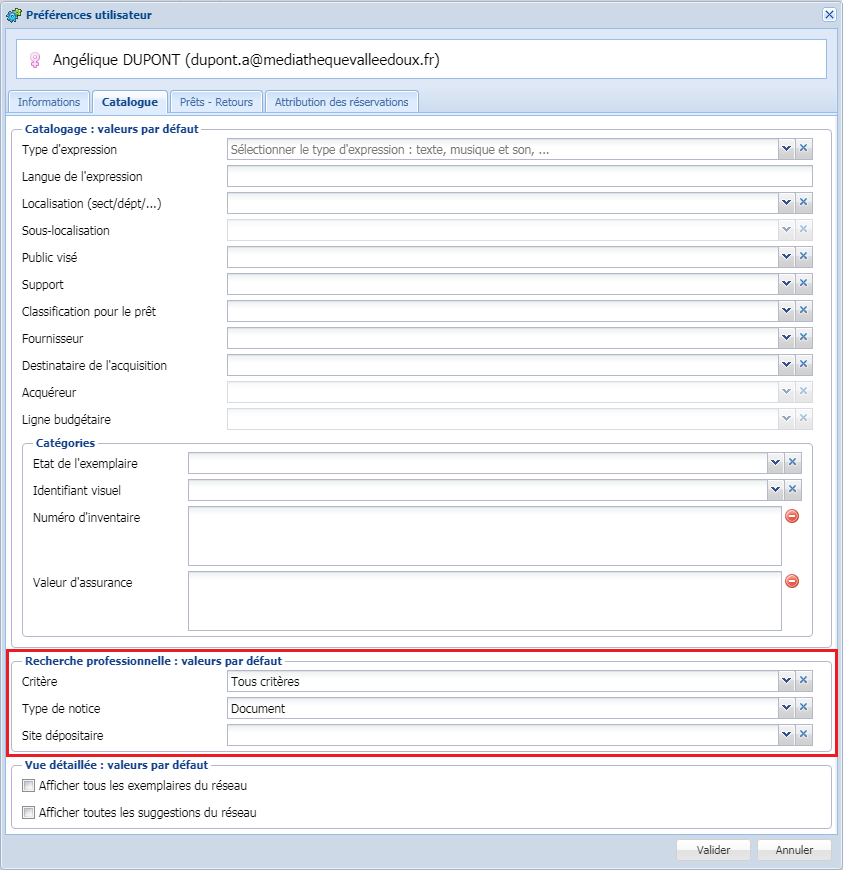Image resolution: width=850 pixels, height=876 pixels.
Task: Open the Public visé dropdown
Action: 785,257
